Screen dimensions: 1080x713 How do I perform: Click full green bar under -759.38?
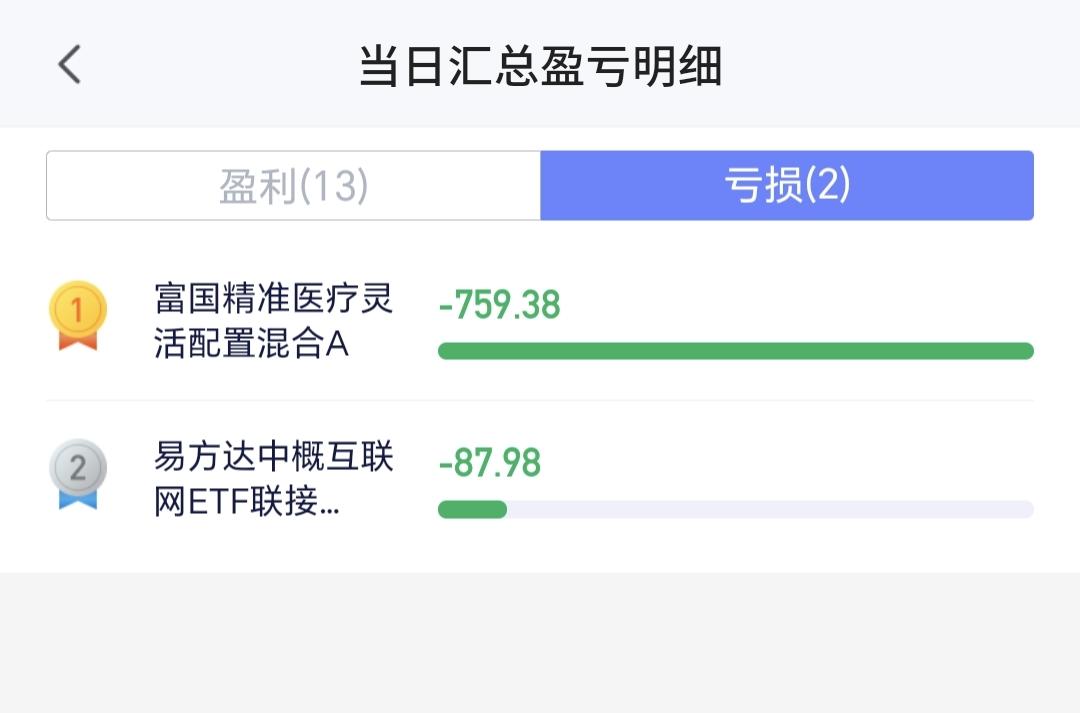(736, 351)
